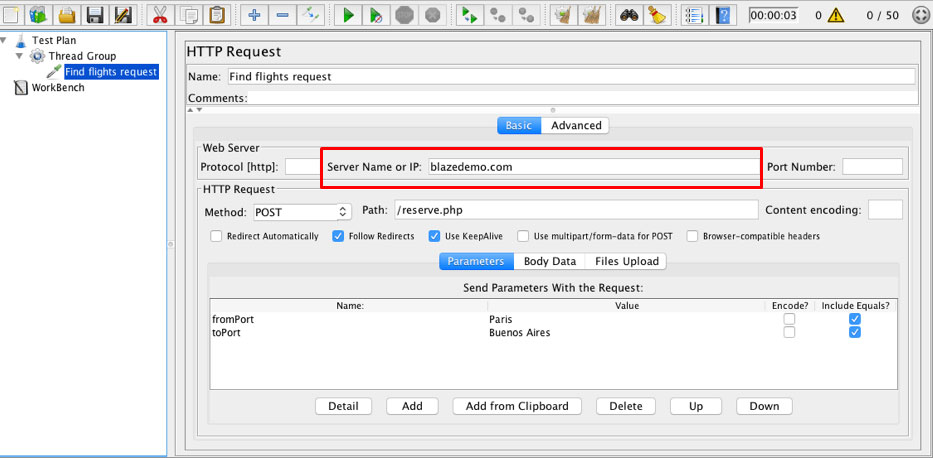Paste using the clipboard icon
The height and width of the screenshot is (458, 933).
217,14
